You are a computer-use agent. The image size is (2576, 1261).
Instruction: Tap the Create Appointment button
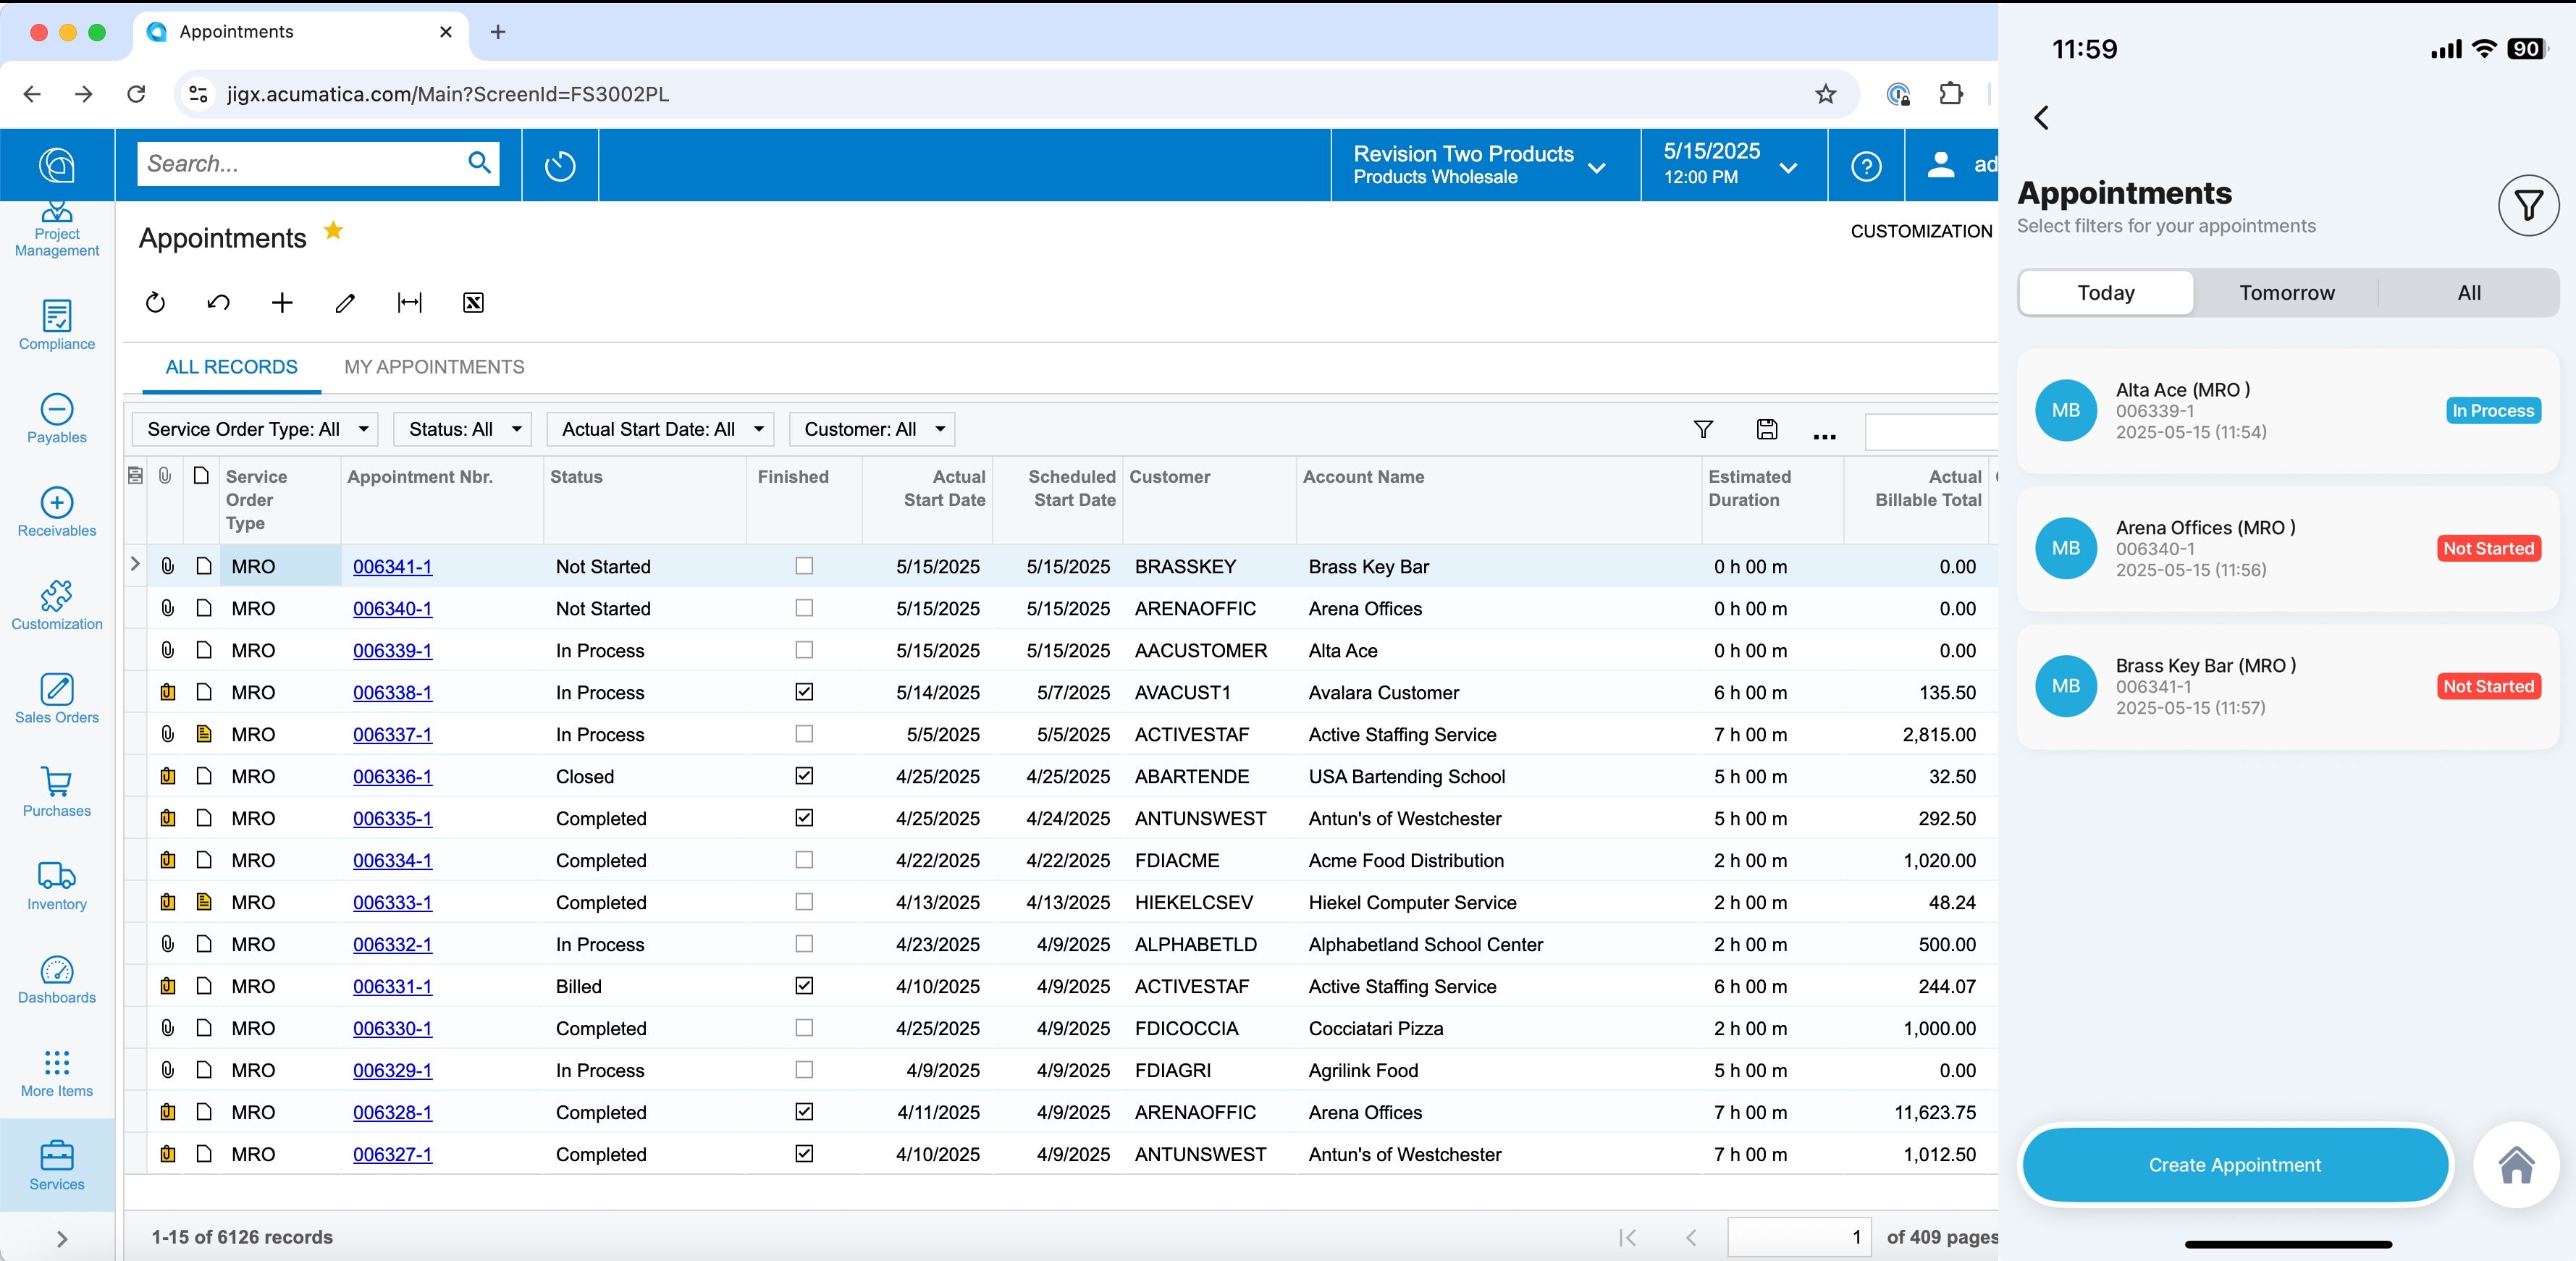[x=2234, y=1165]
